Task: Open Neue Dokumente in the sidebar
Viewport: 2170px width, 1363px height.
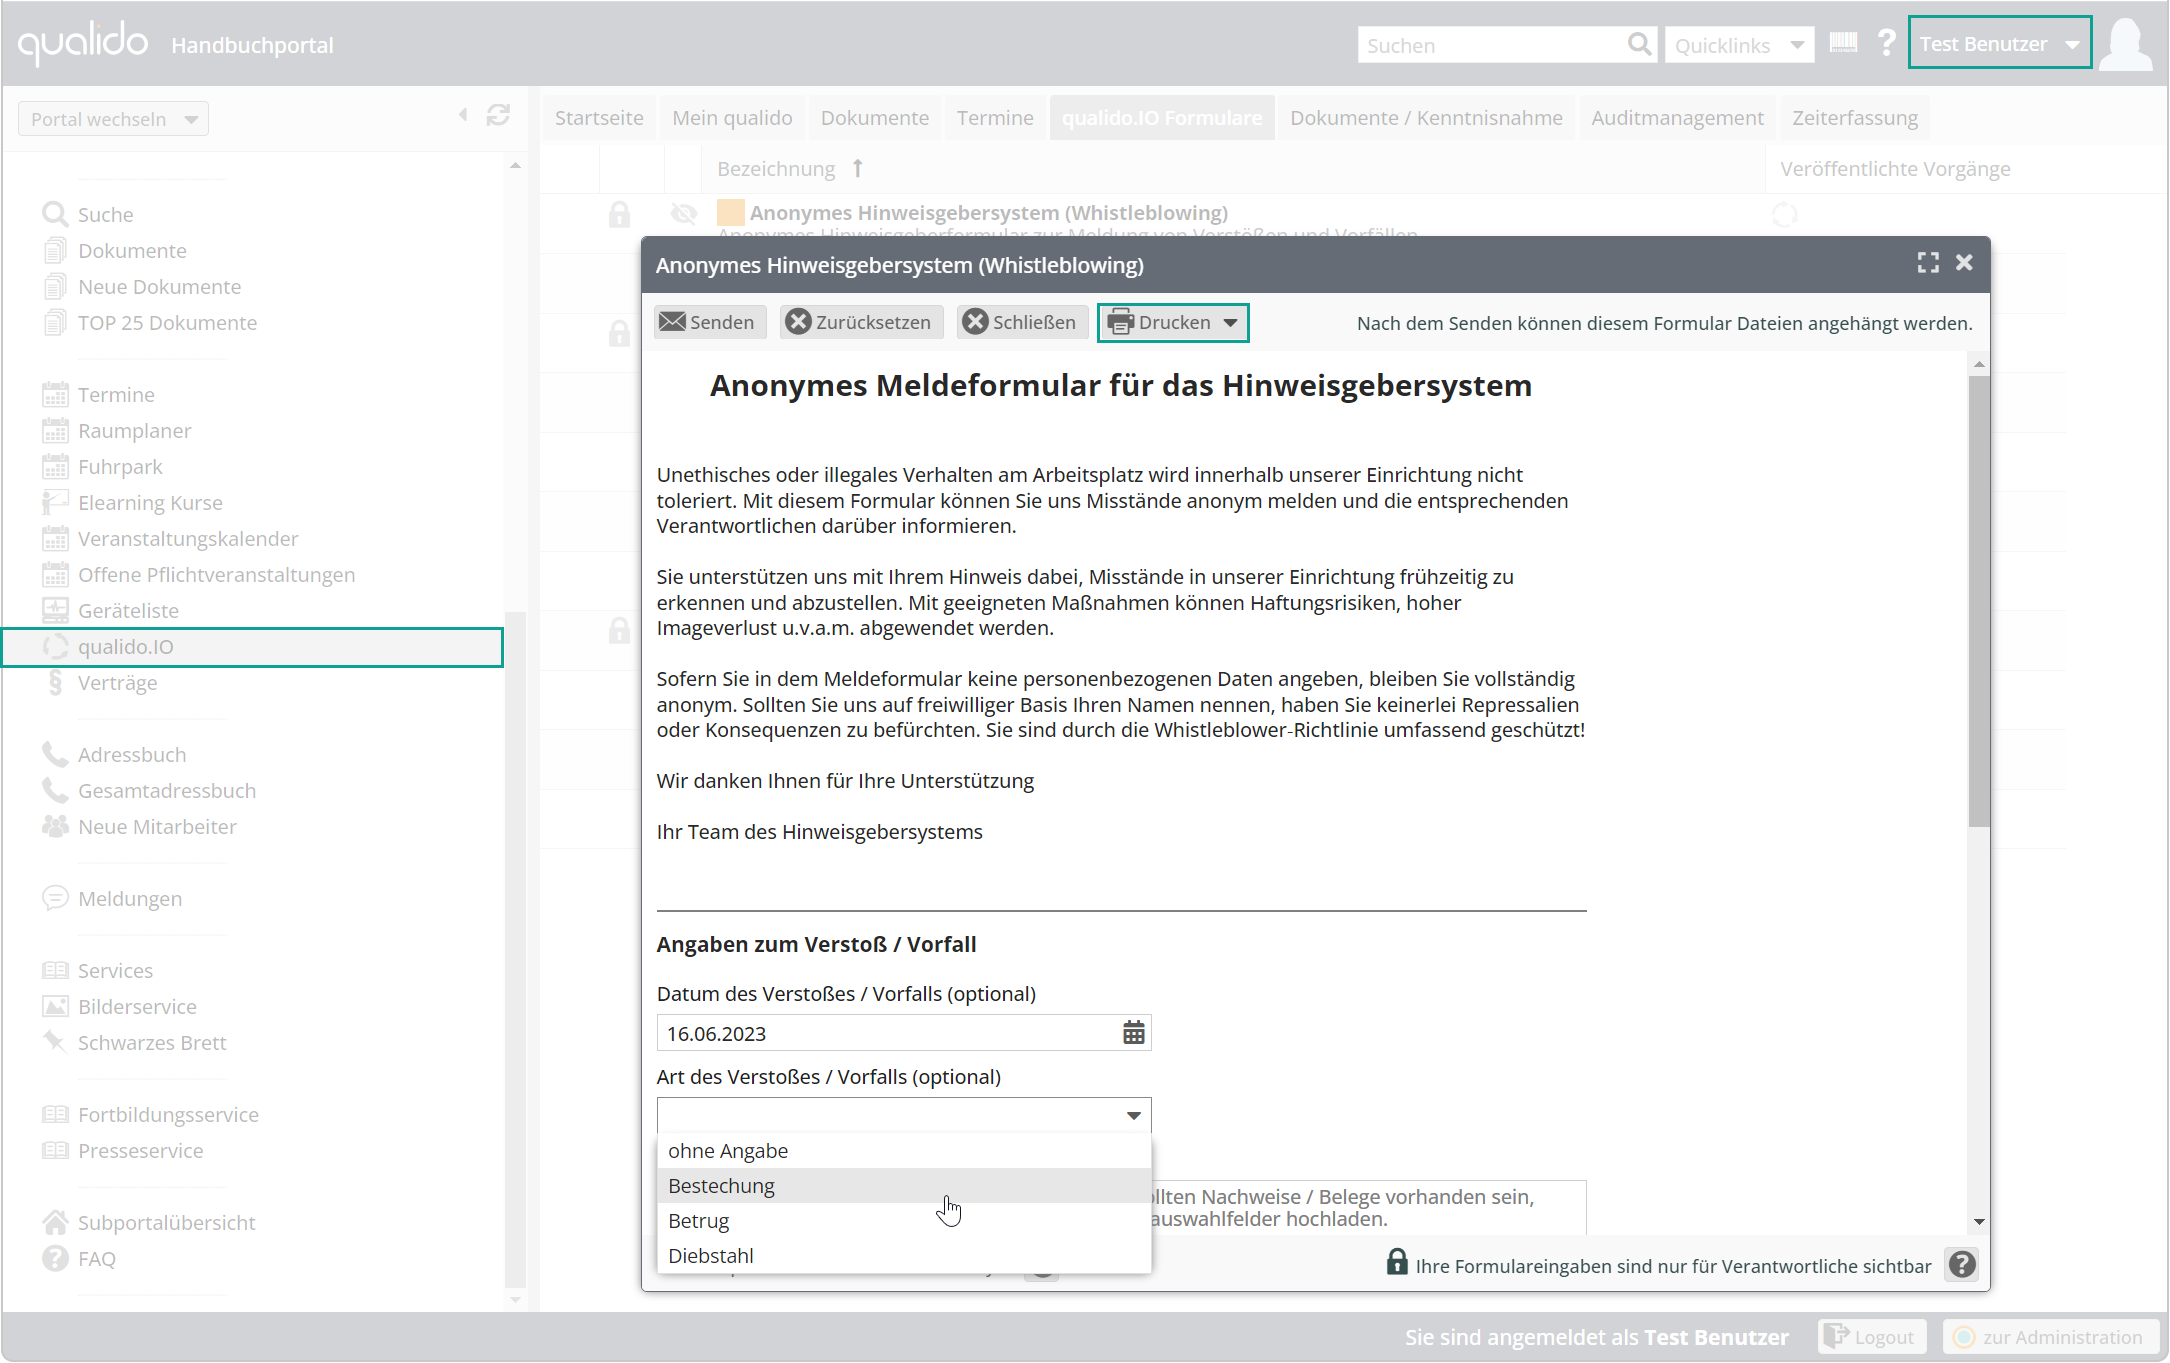Action: 159,287
